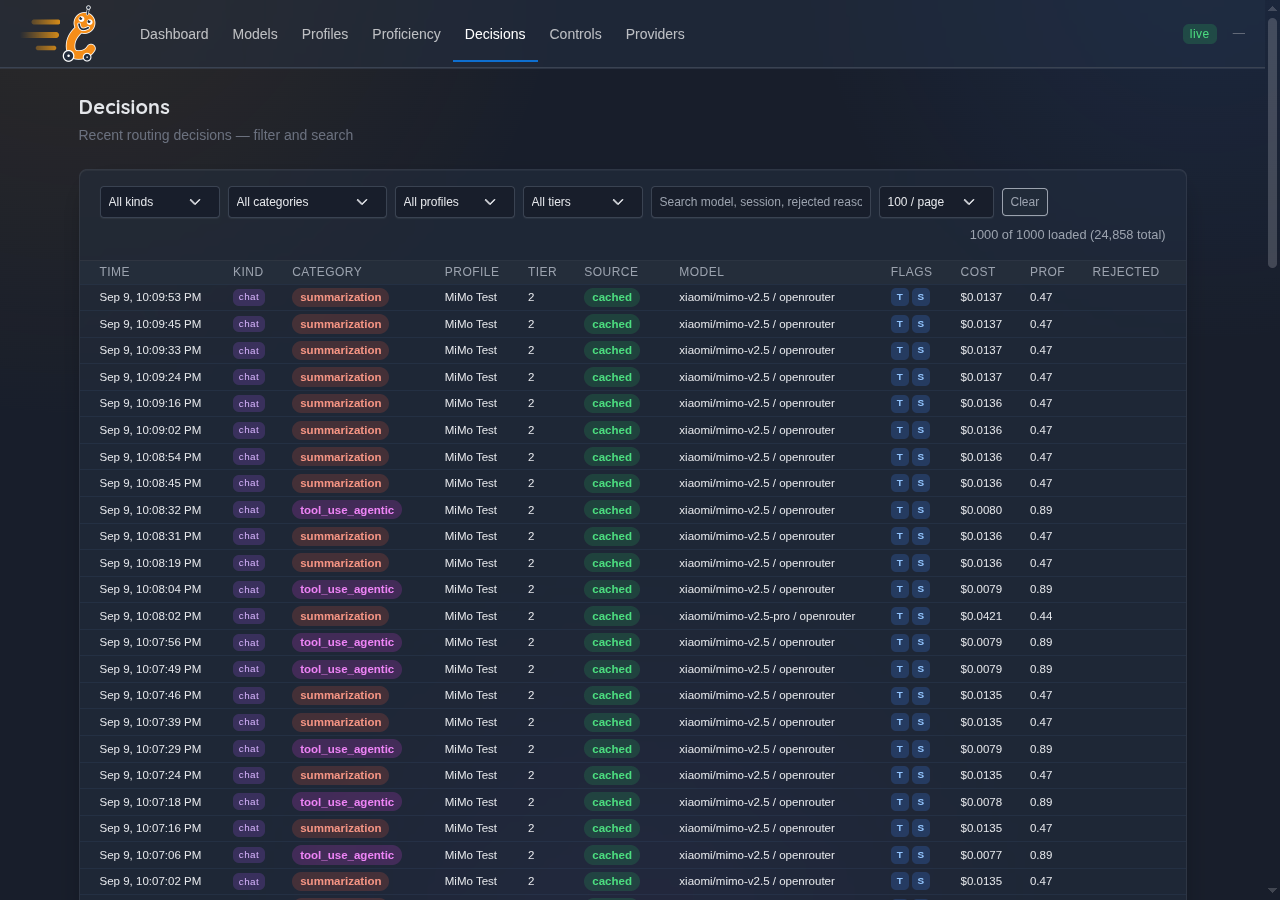Viewport: 1280px width, 900px height.
Task: Sort by the TIME column header
Action: click(115, 272)
